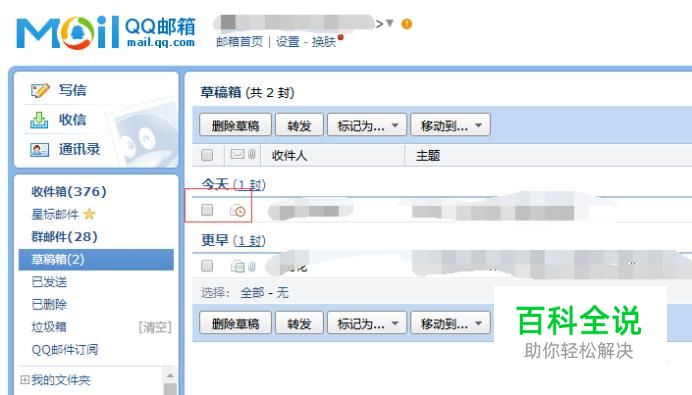Click the draft status icon in 更早 row
This screenshot has height=395, width=692.
click(237, 266)
